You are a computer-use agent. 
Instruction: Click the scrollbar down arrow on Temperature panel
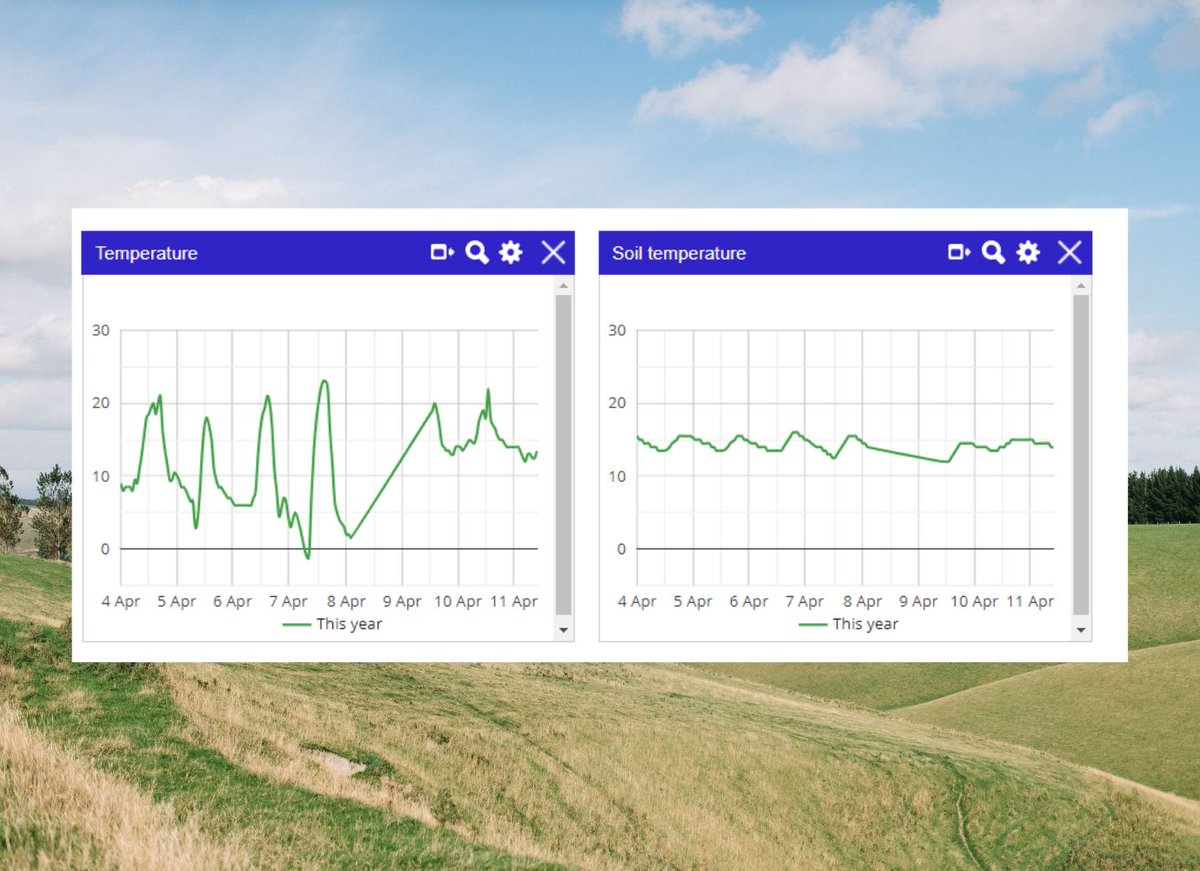(x=561, y=629)
